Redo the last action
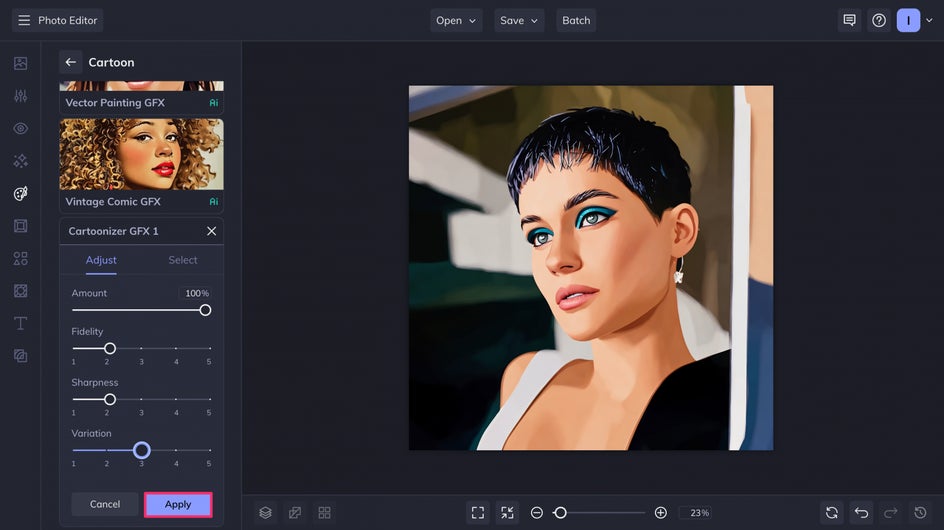 (891, 513)
